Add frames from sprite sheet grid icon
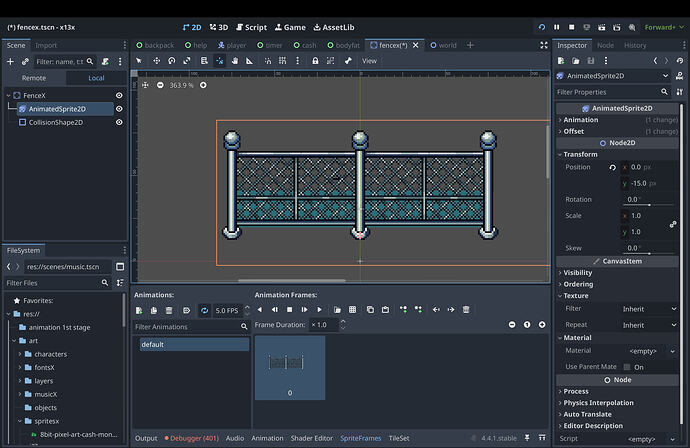This screenshot has width=690, height=448. click(x=352, y=310)
